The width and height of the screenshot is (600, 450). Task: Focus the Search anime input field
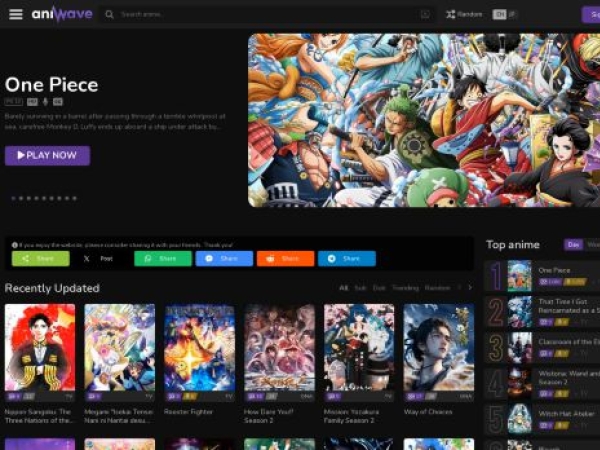(268, 15)
